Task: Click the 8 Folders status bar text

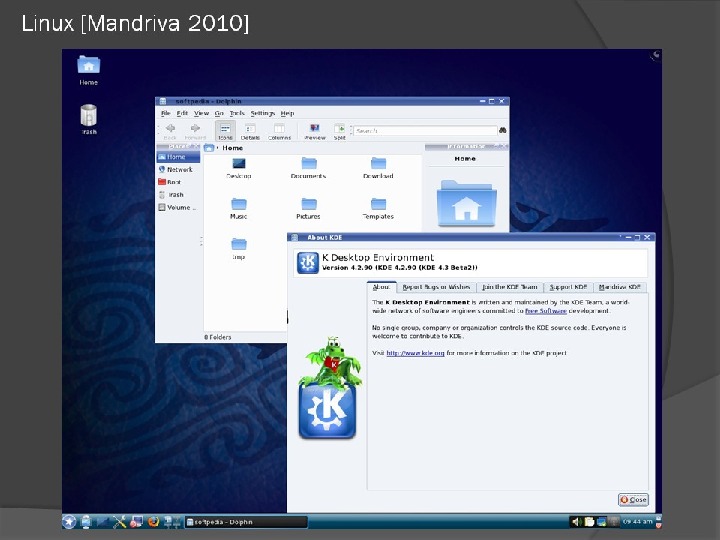Action: [218, 337]
